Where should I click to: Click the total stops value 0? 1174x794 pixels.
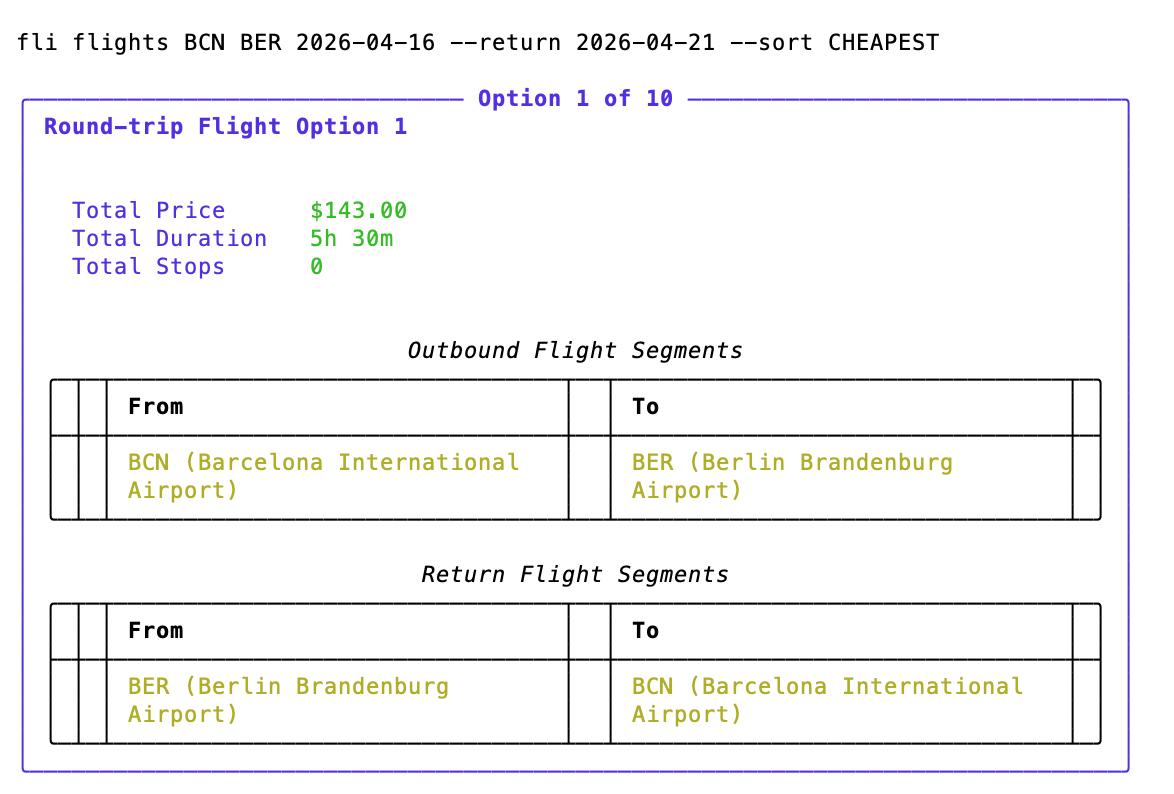point(316,266)
